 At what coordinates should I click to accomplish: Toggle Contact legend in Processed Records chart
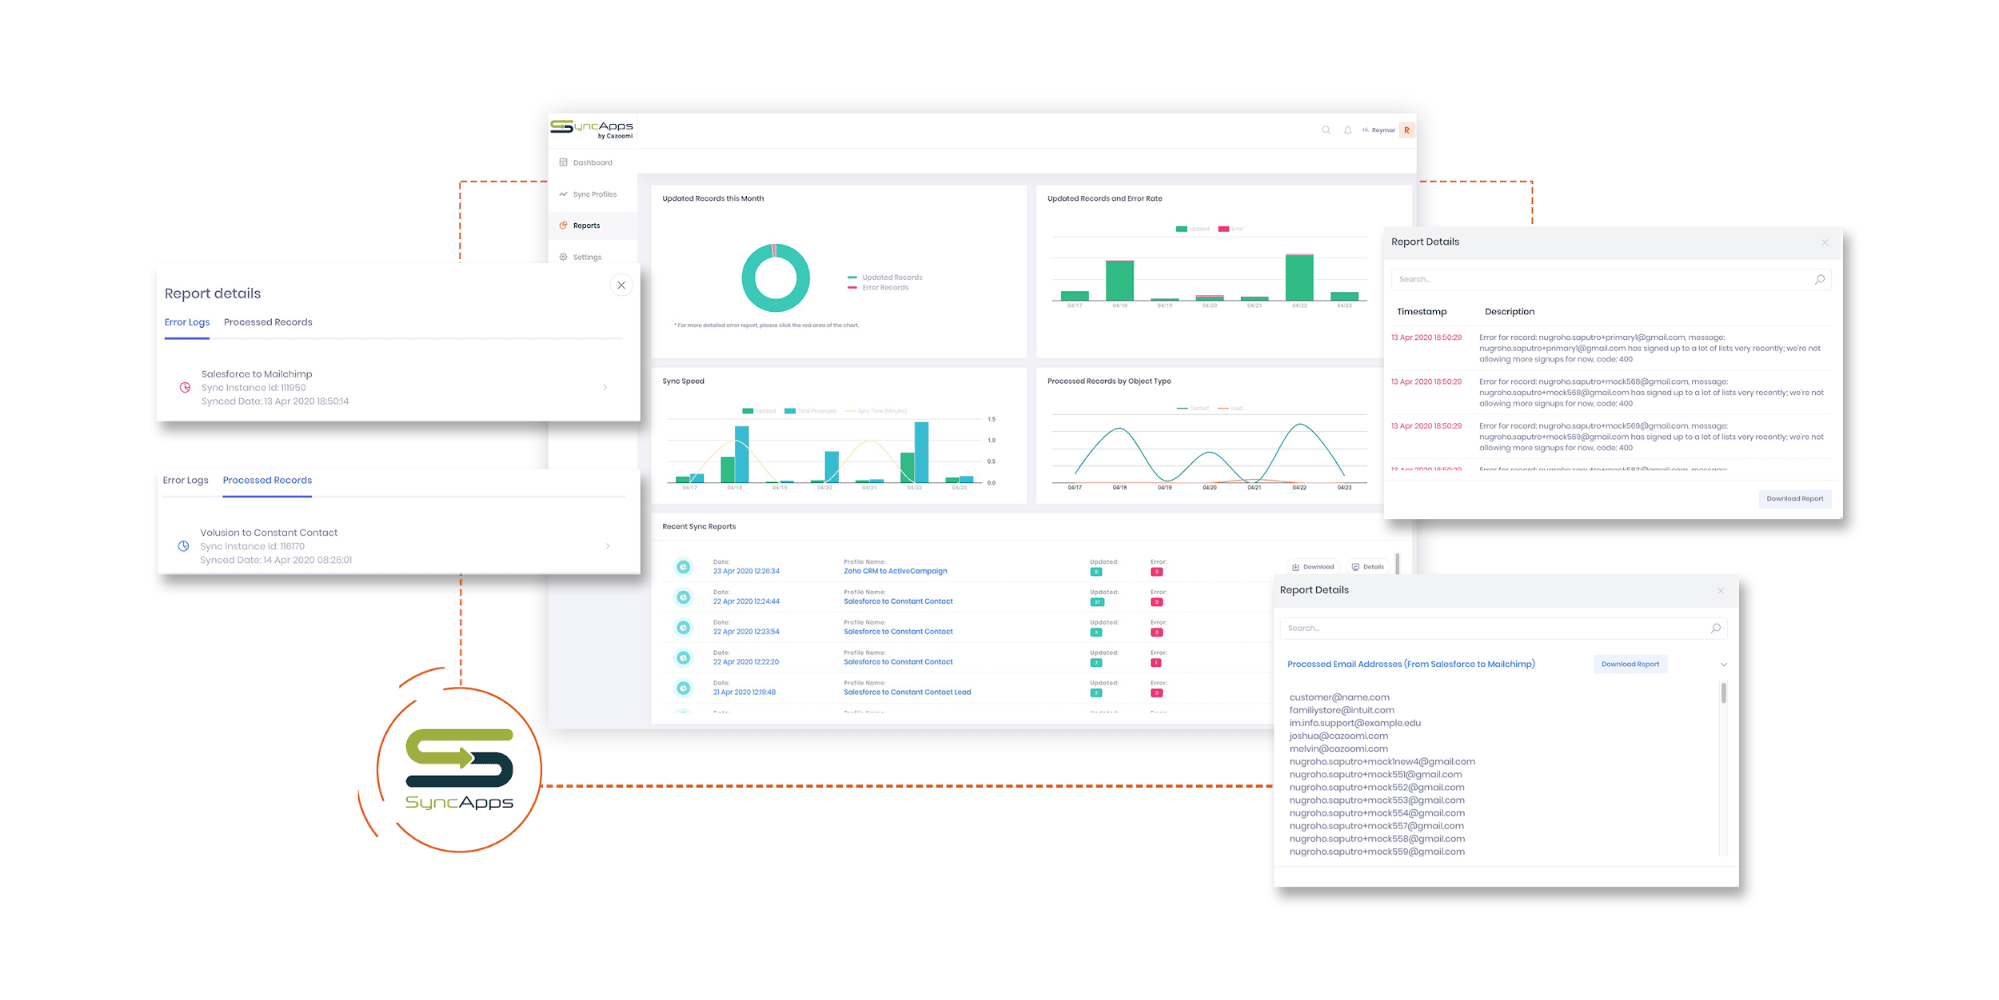point(1193,408)
